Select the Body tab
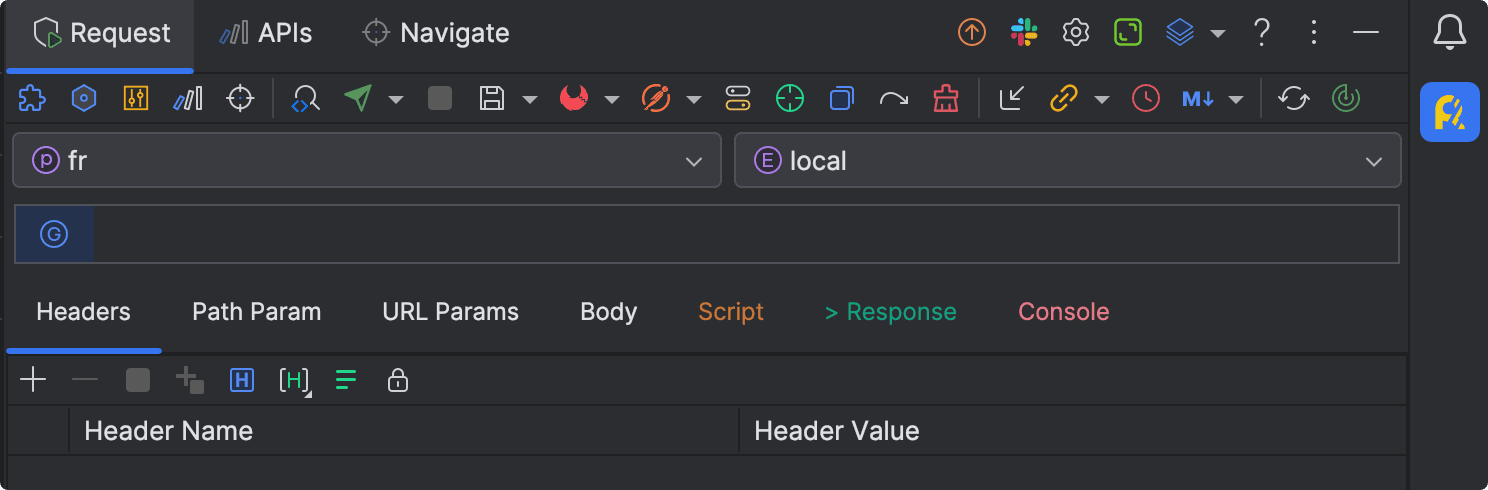Viewport: 1488px width, 490px height. [609, 312]
